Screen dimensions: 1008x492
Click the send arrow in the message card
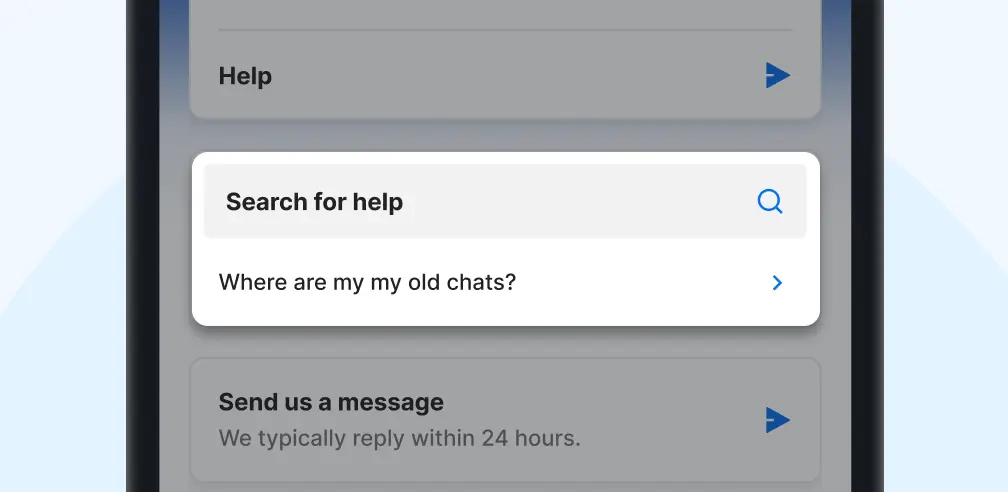point(777,420)
